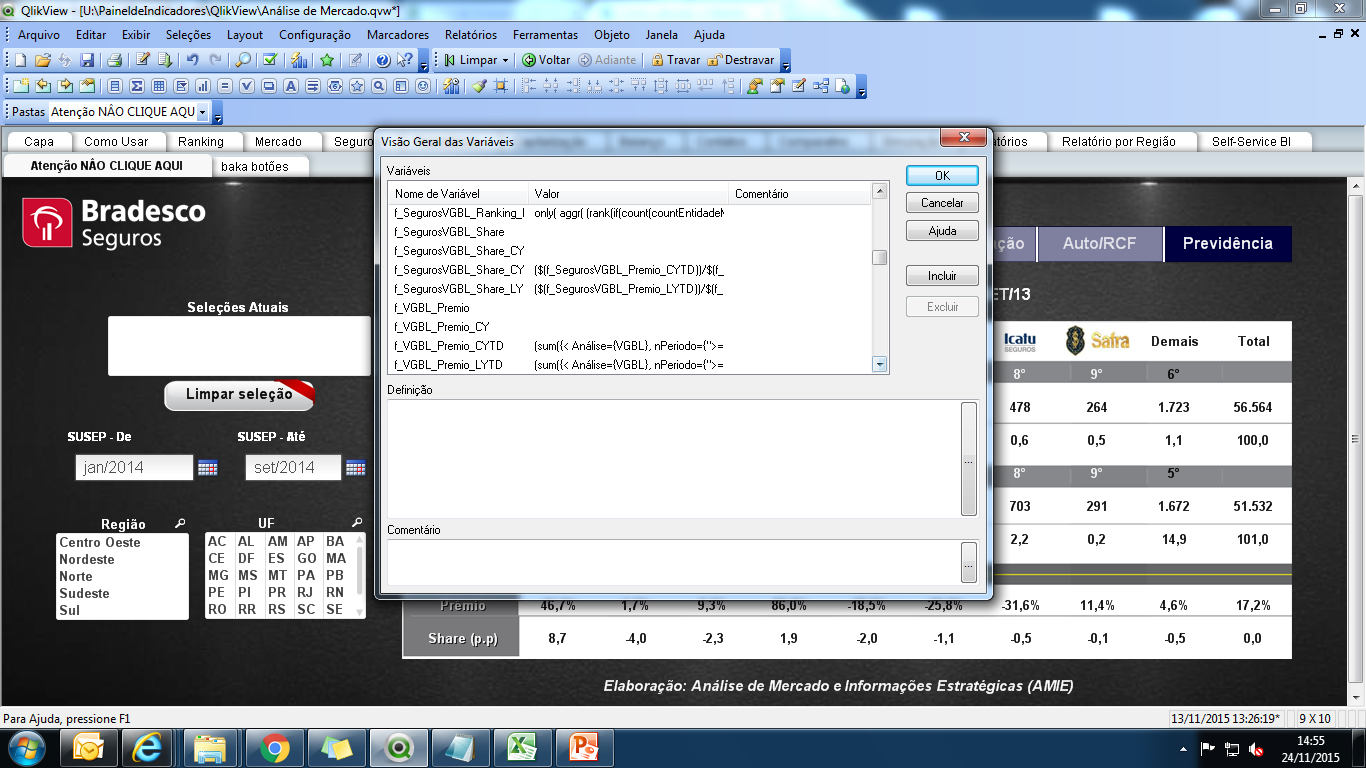The height and width of the screenshot is (768, 1366).
Task: Click the Create Table Box icon
Action: [159, 86]
